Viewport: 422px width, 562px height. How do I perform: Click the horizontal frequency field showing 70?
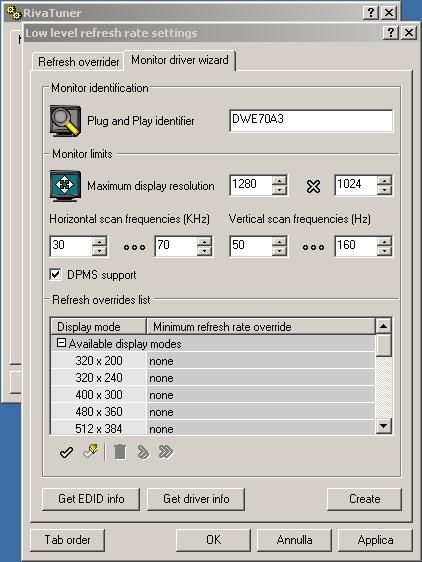(176, 246)
